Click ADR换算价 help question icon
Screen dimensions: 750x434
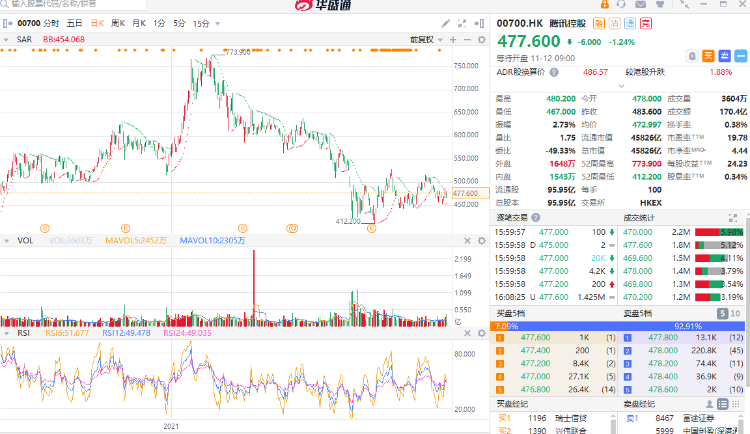554,72
